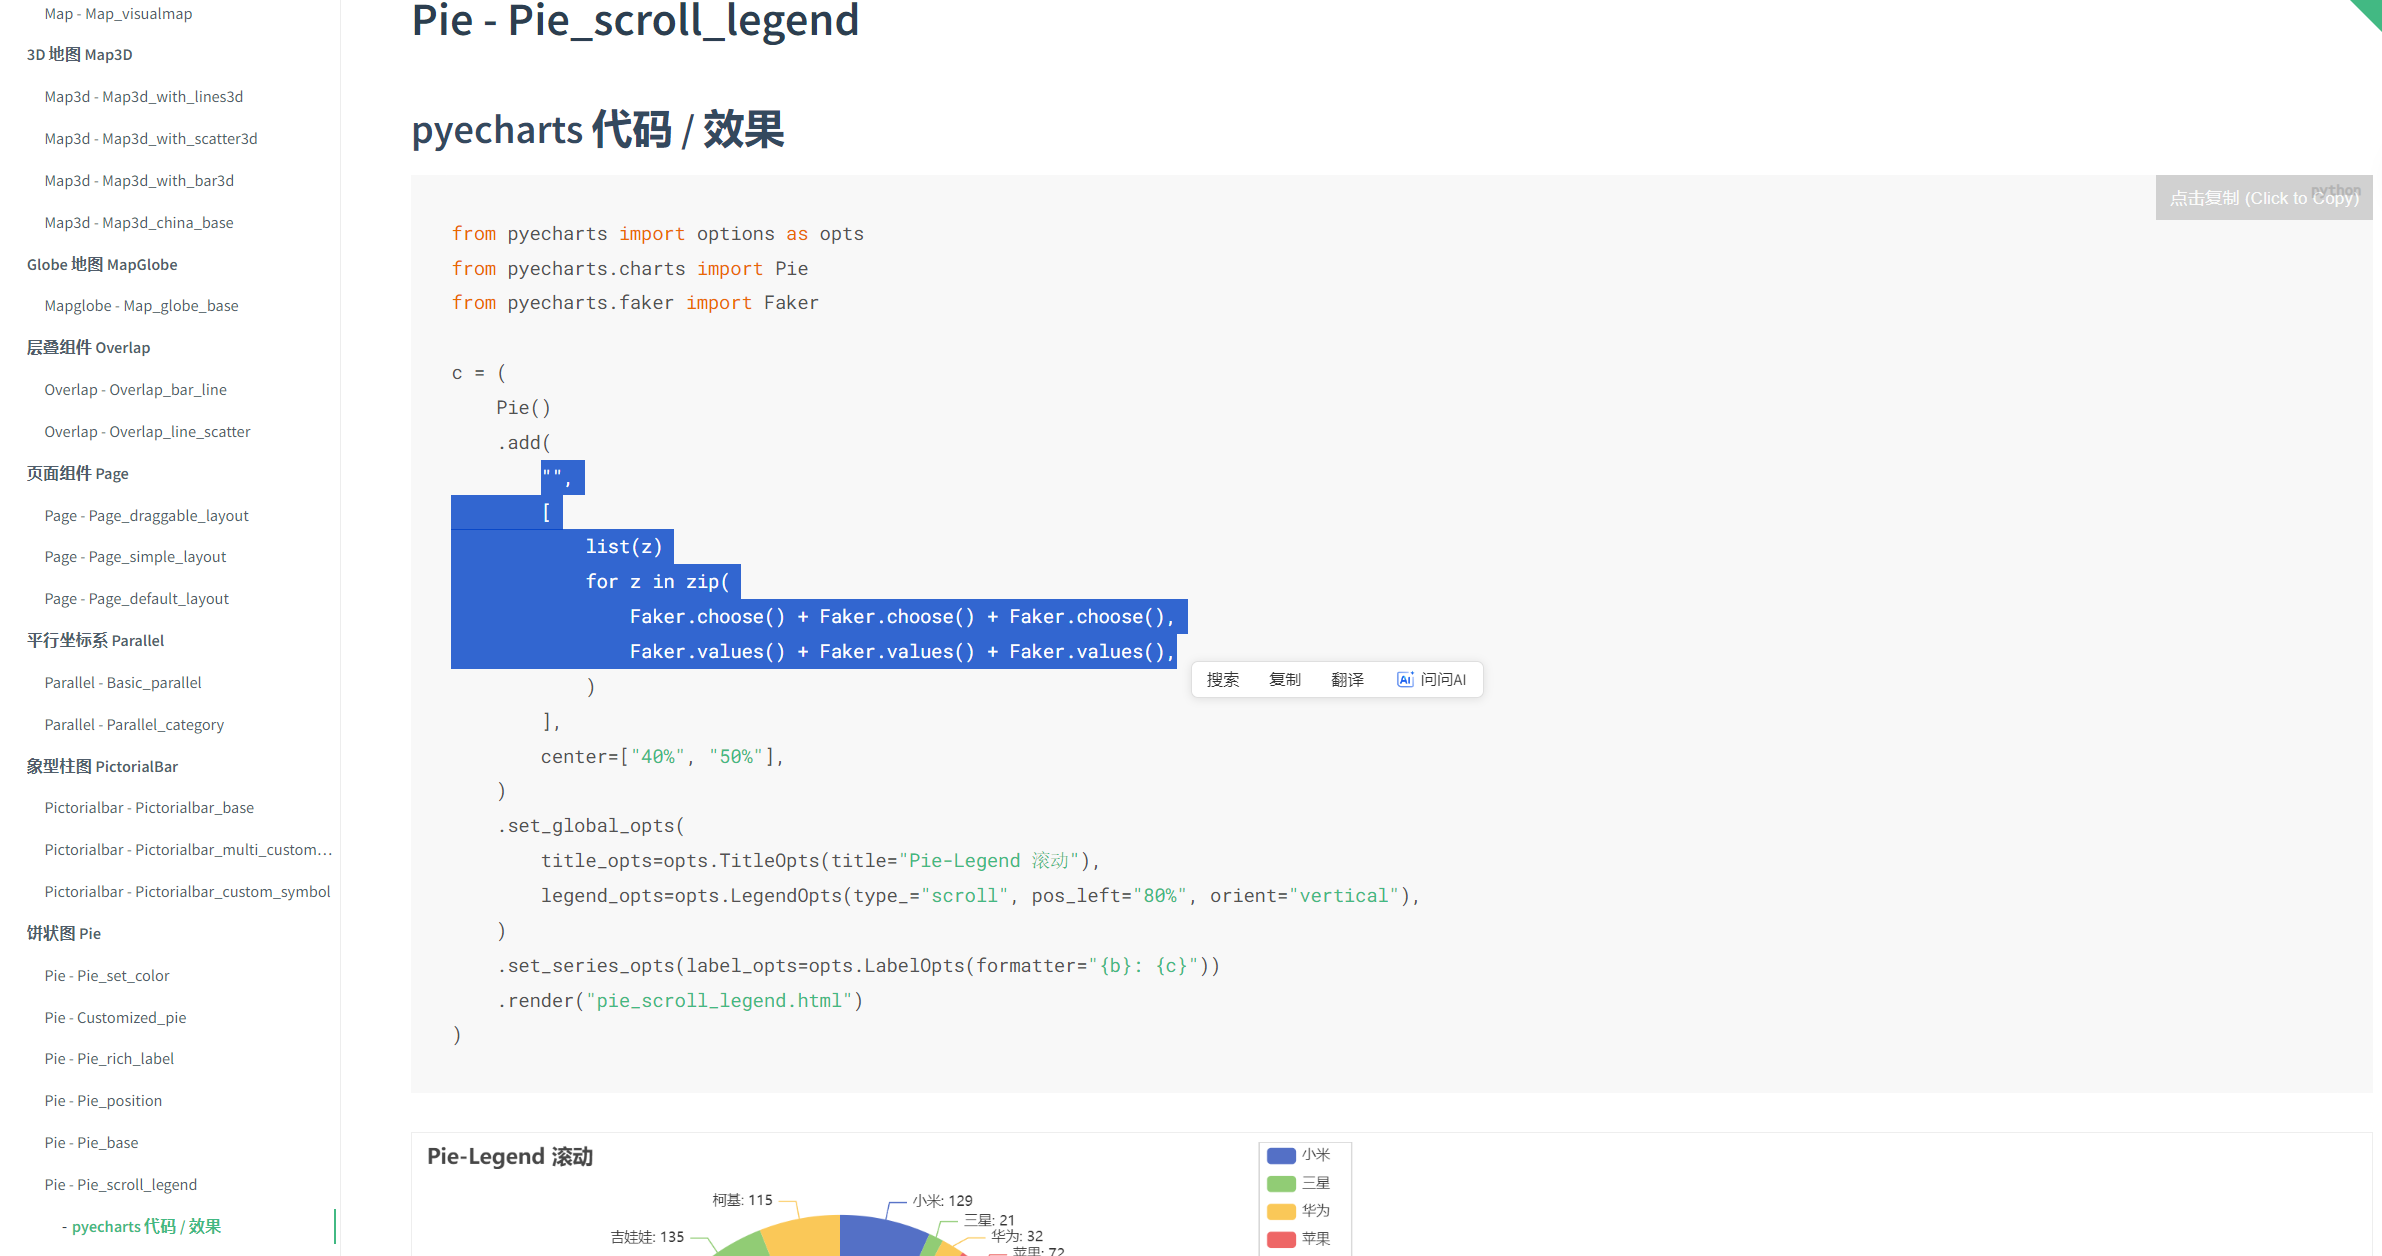Jump to pyecharts 代码 / 效果 anchor in sidebar
Viewport: 2382px width, 1256px height.
click(x=146, y=1227)
